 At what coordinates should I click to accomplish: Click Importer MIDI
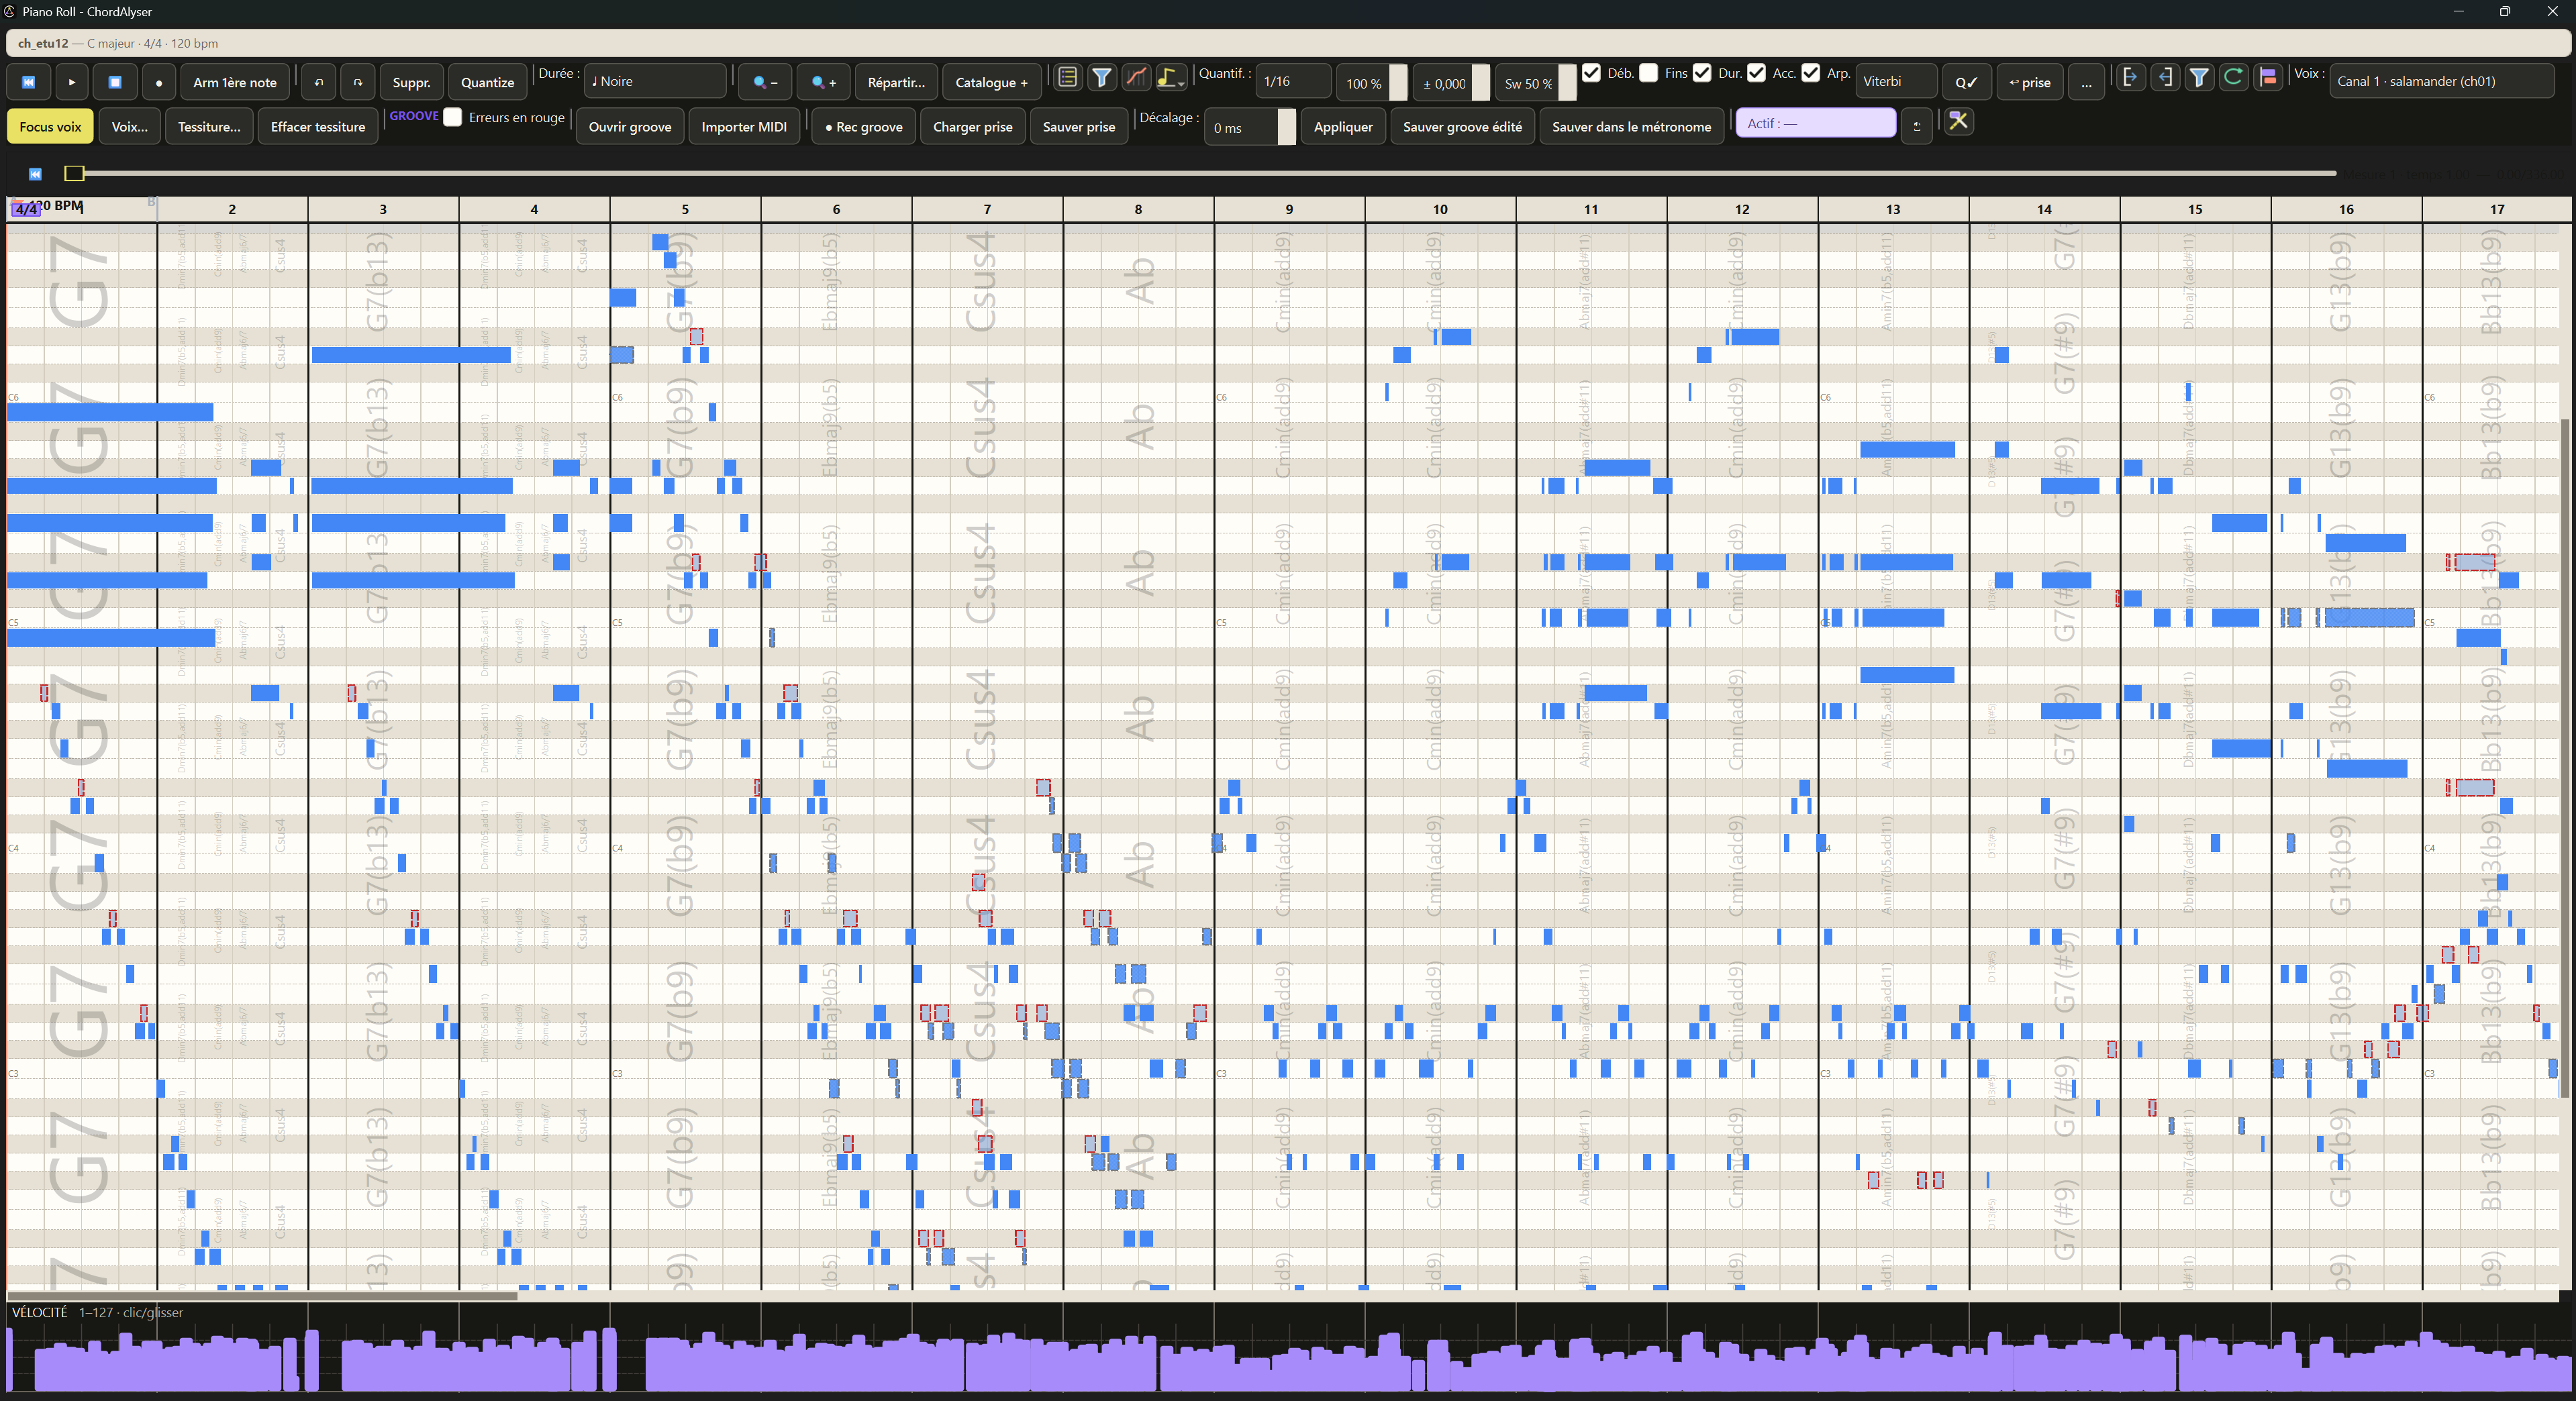point(744,126)
